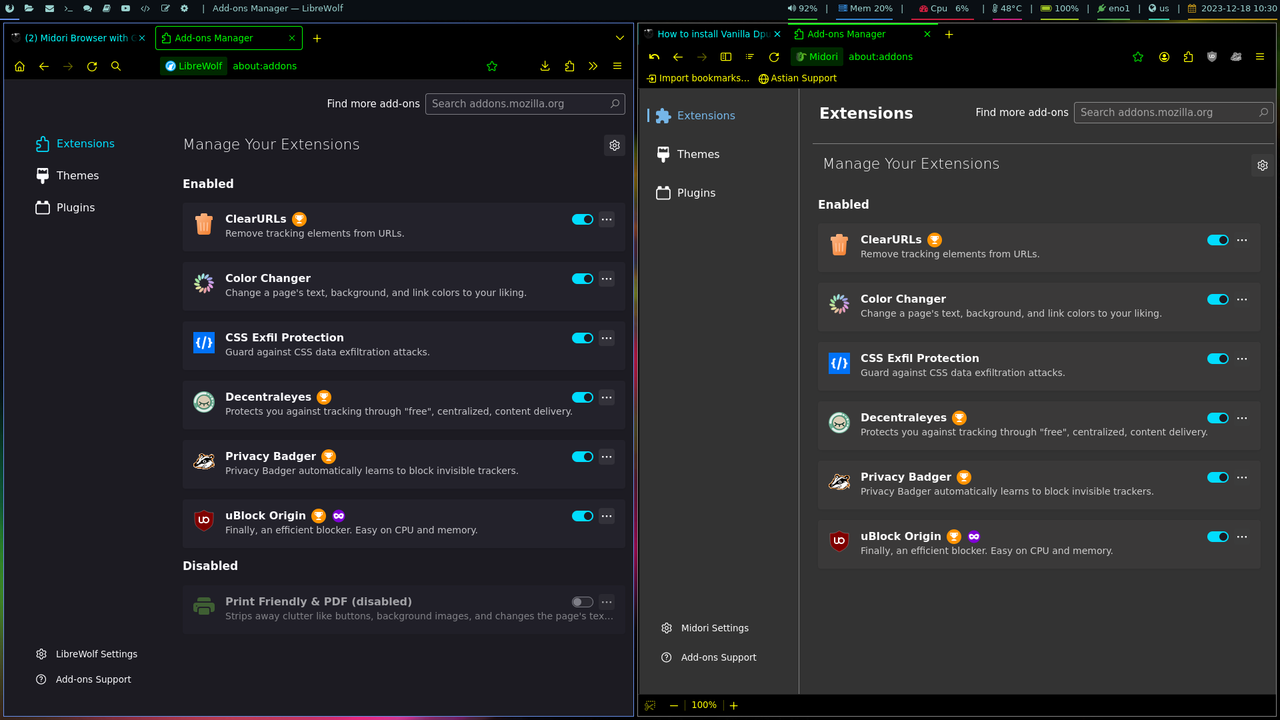This screenshot has width=1280, height=720.
Task: Open Plugins section in LibreWolf sidebar
Action: (65, 208)
